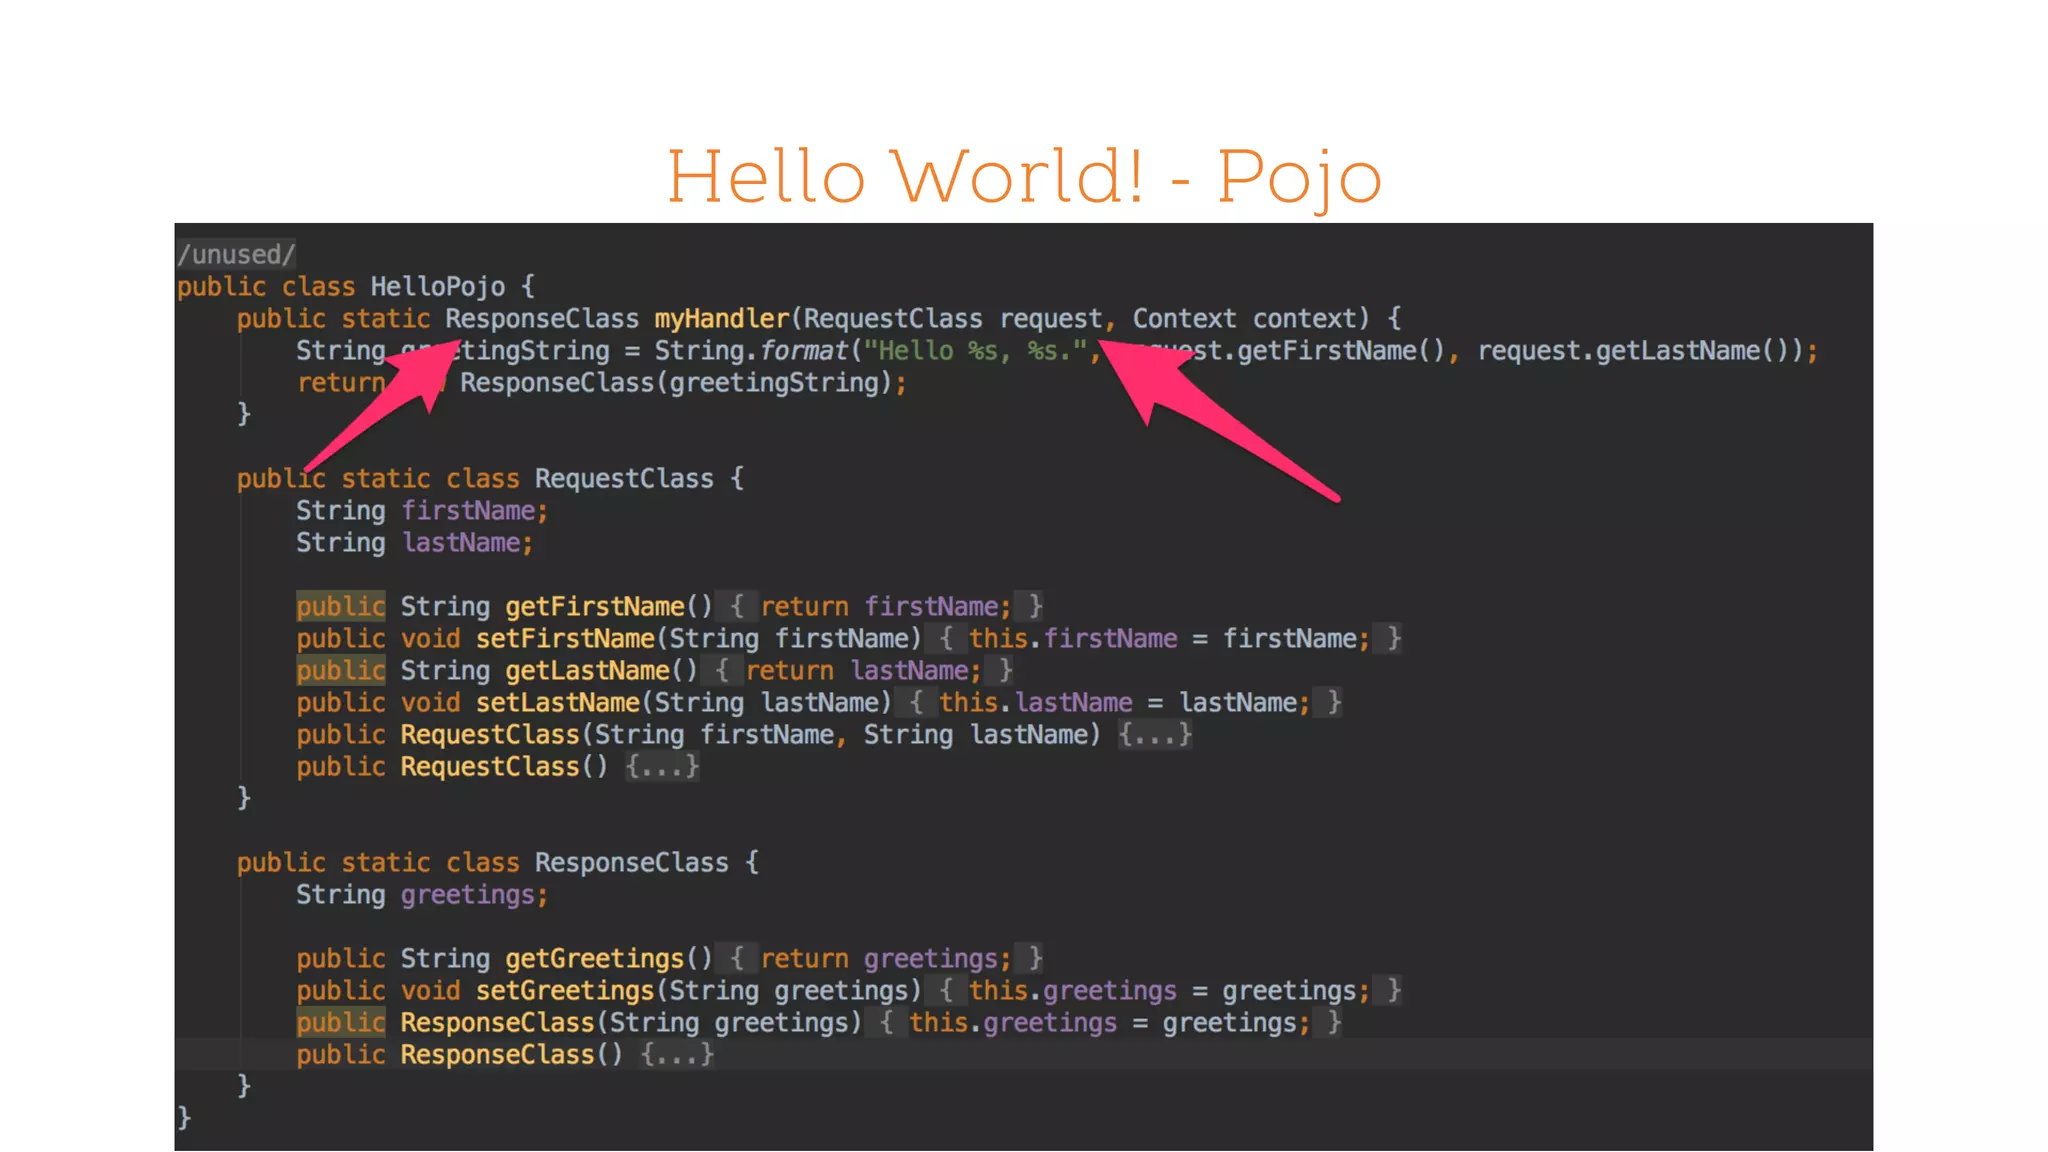Click the setFirstName method declaration
Image resolution: width=2048 pixels, height=1152 pixels.
click(x=565, y=639)
